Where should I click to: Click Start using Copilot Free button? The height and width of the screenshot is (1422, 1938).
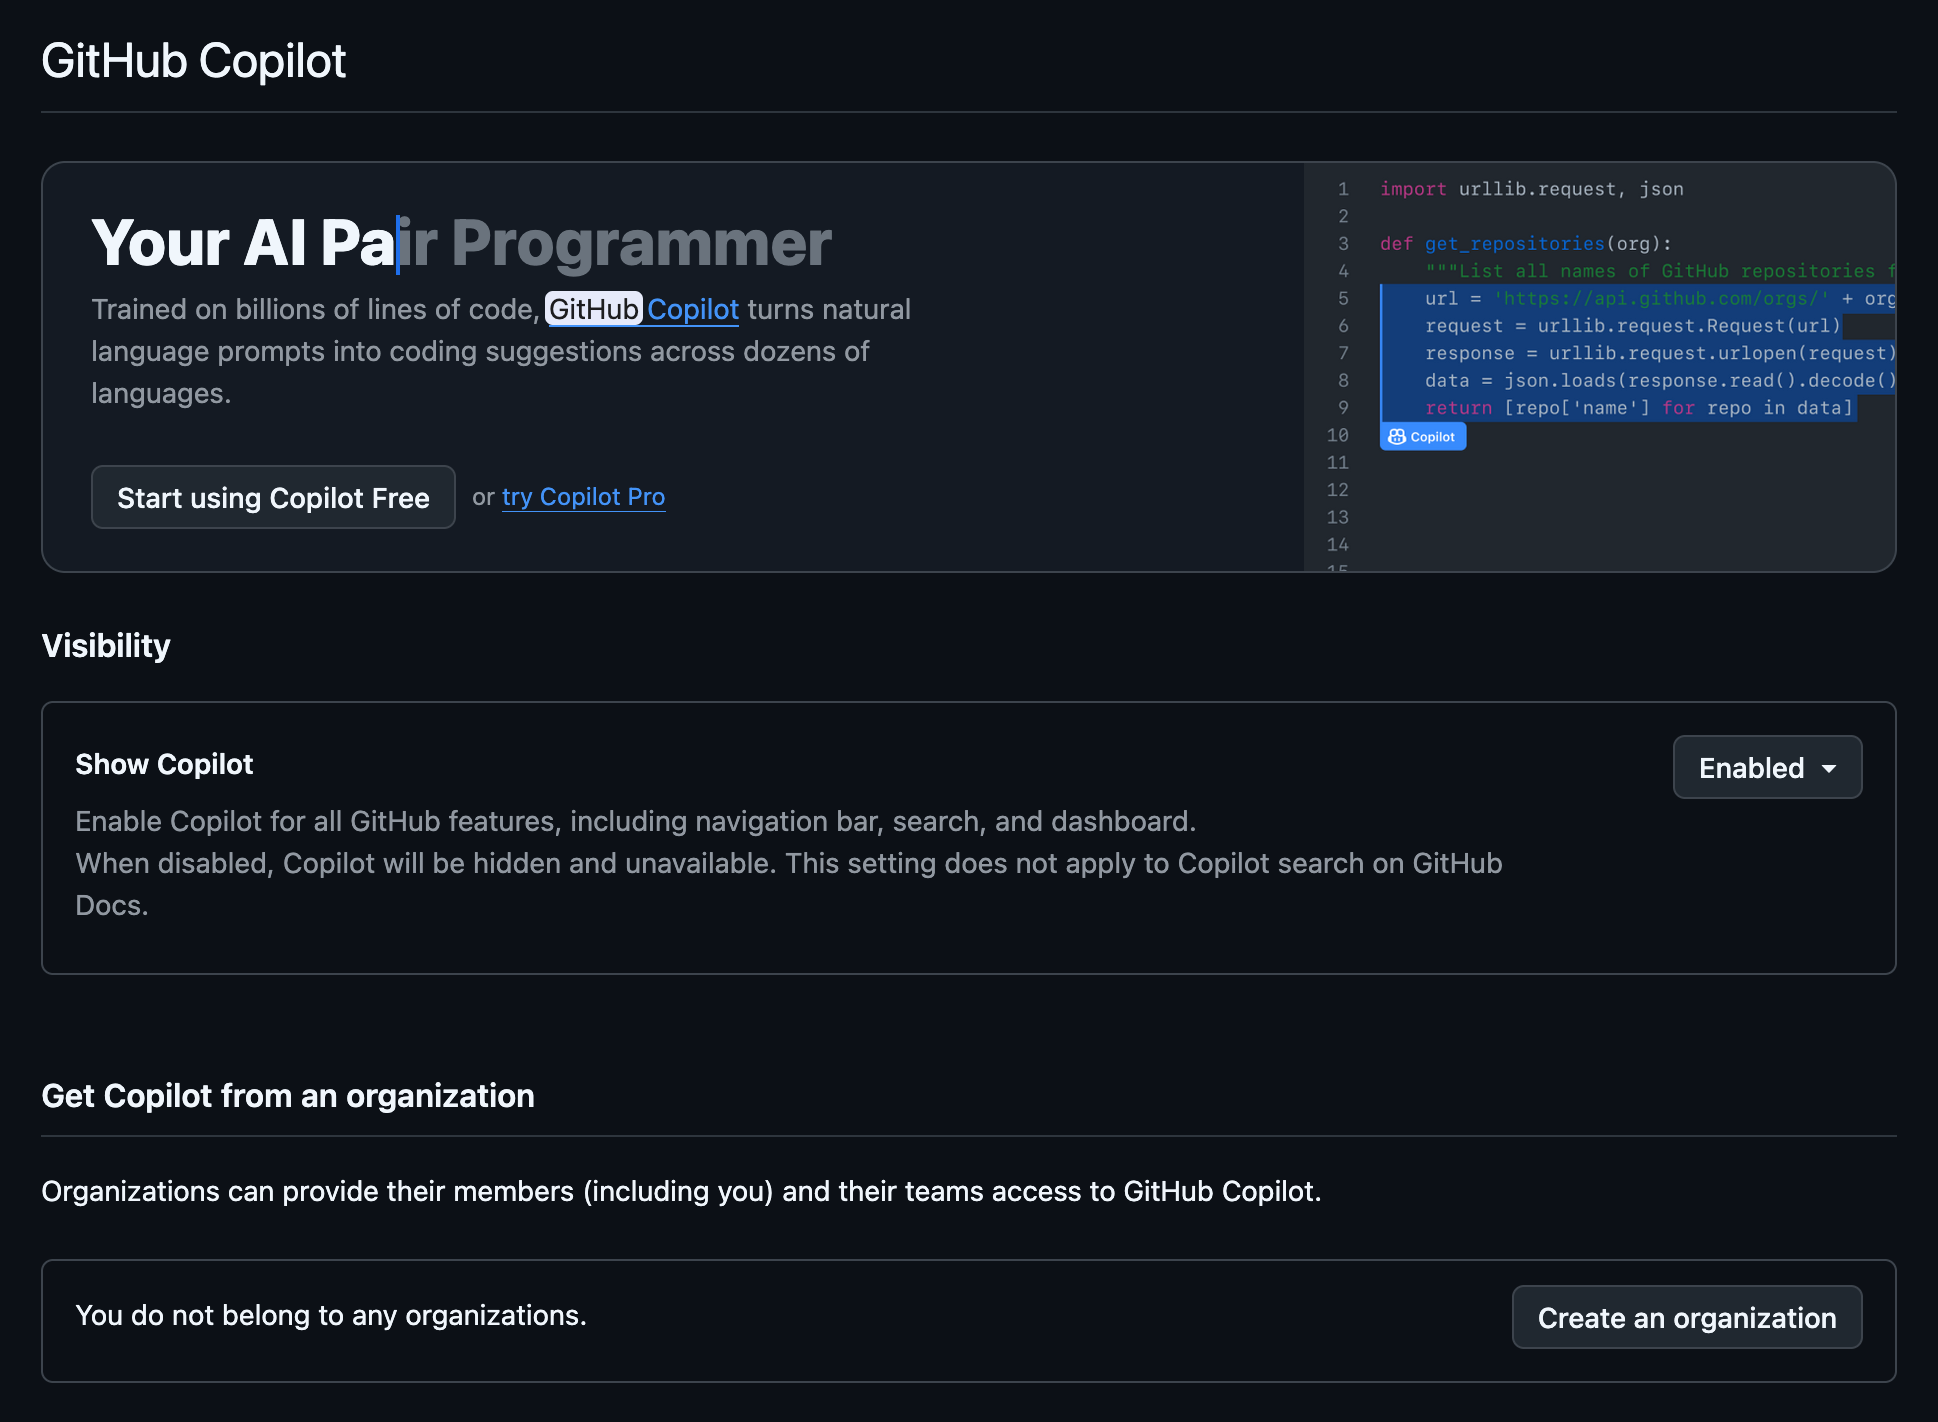point(273,497)
